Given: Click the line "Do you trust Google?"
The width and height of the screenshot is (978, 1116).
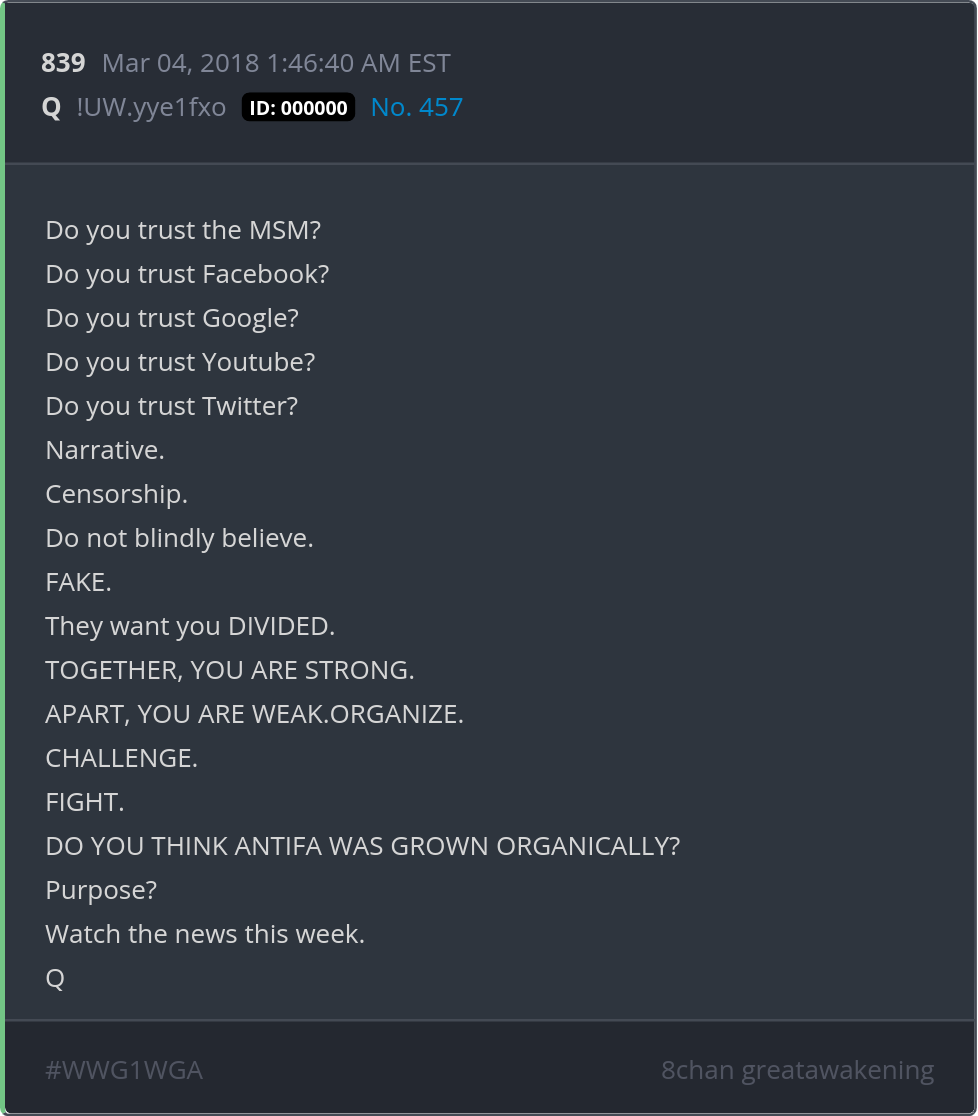Looking at the screenshot, I should click(x=172, y=318).
